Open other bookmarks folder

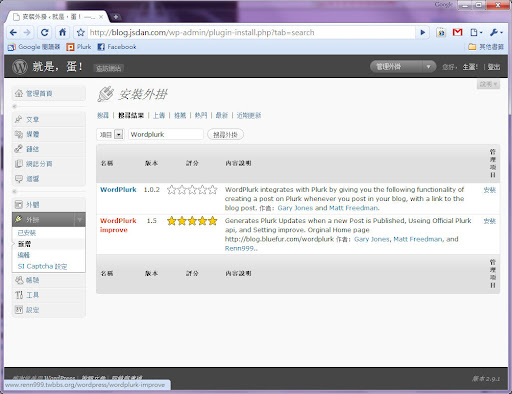tap(486, 47)
